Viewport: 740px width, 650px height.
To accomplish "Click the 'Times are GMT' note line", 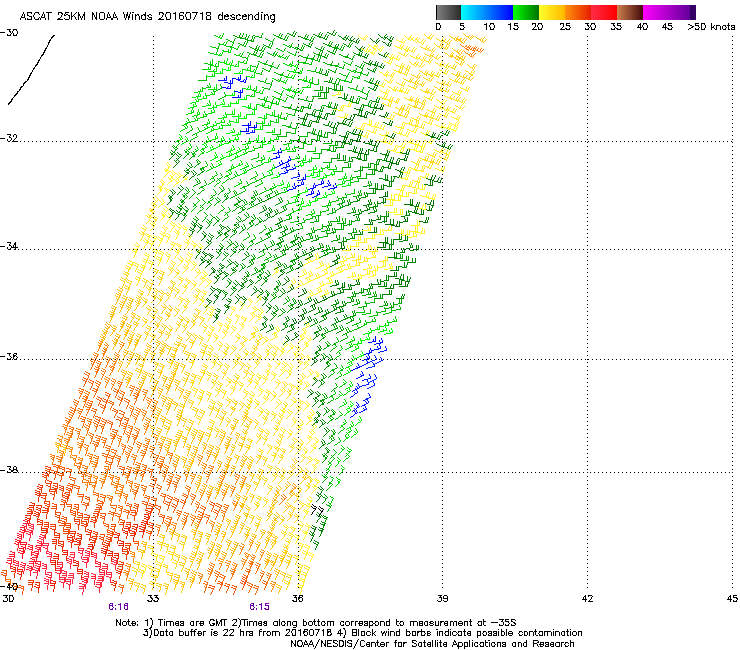I will click(316, 623).
